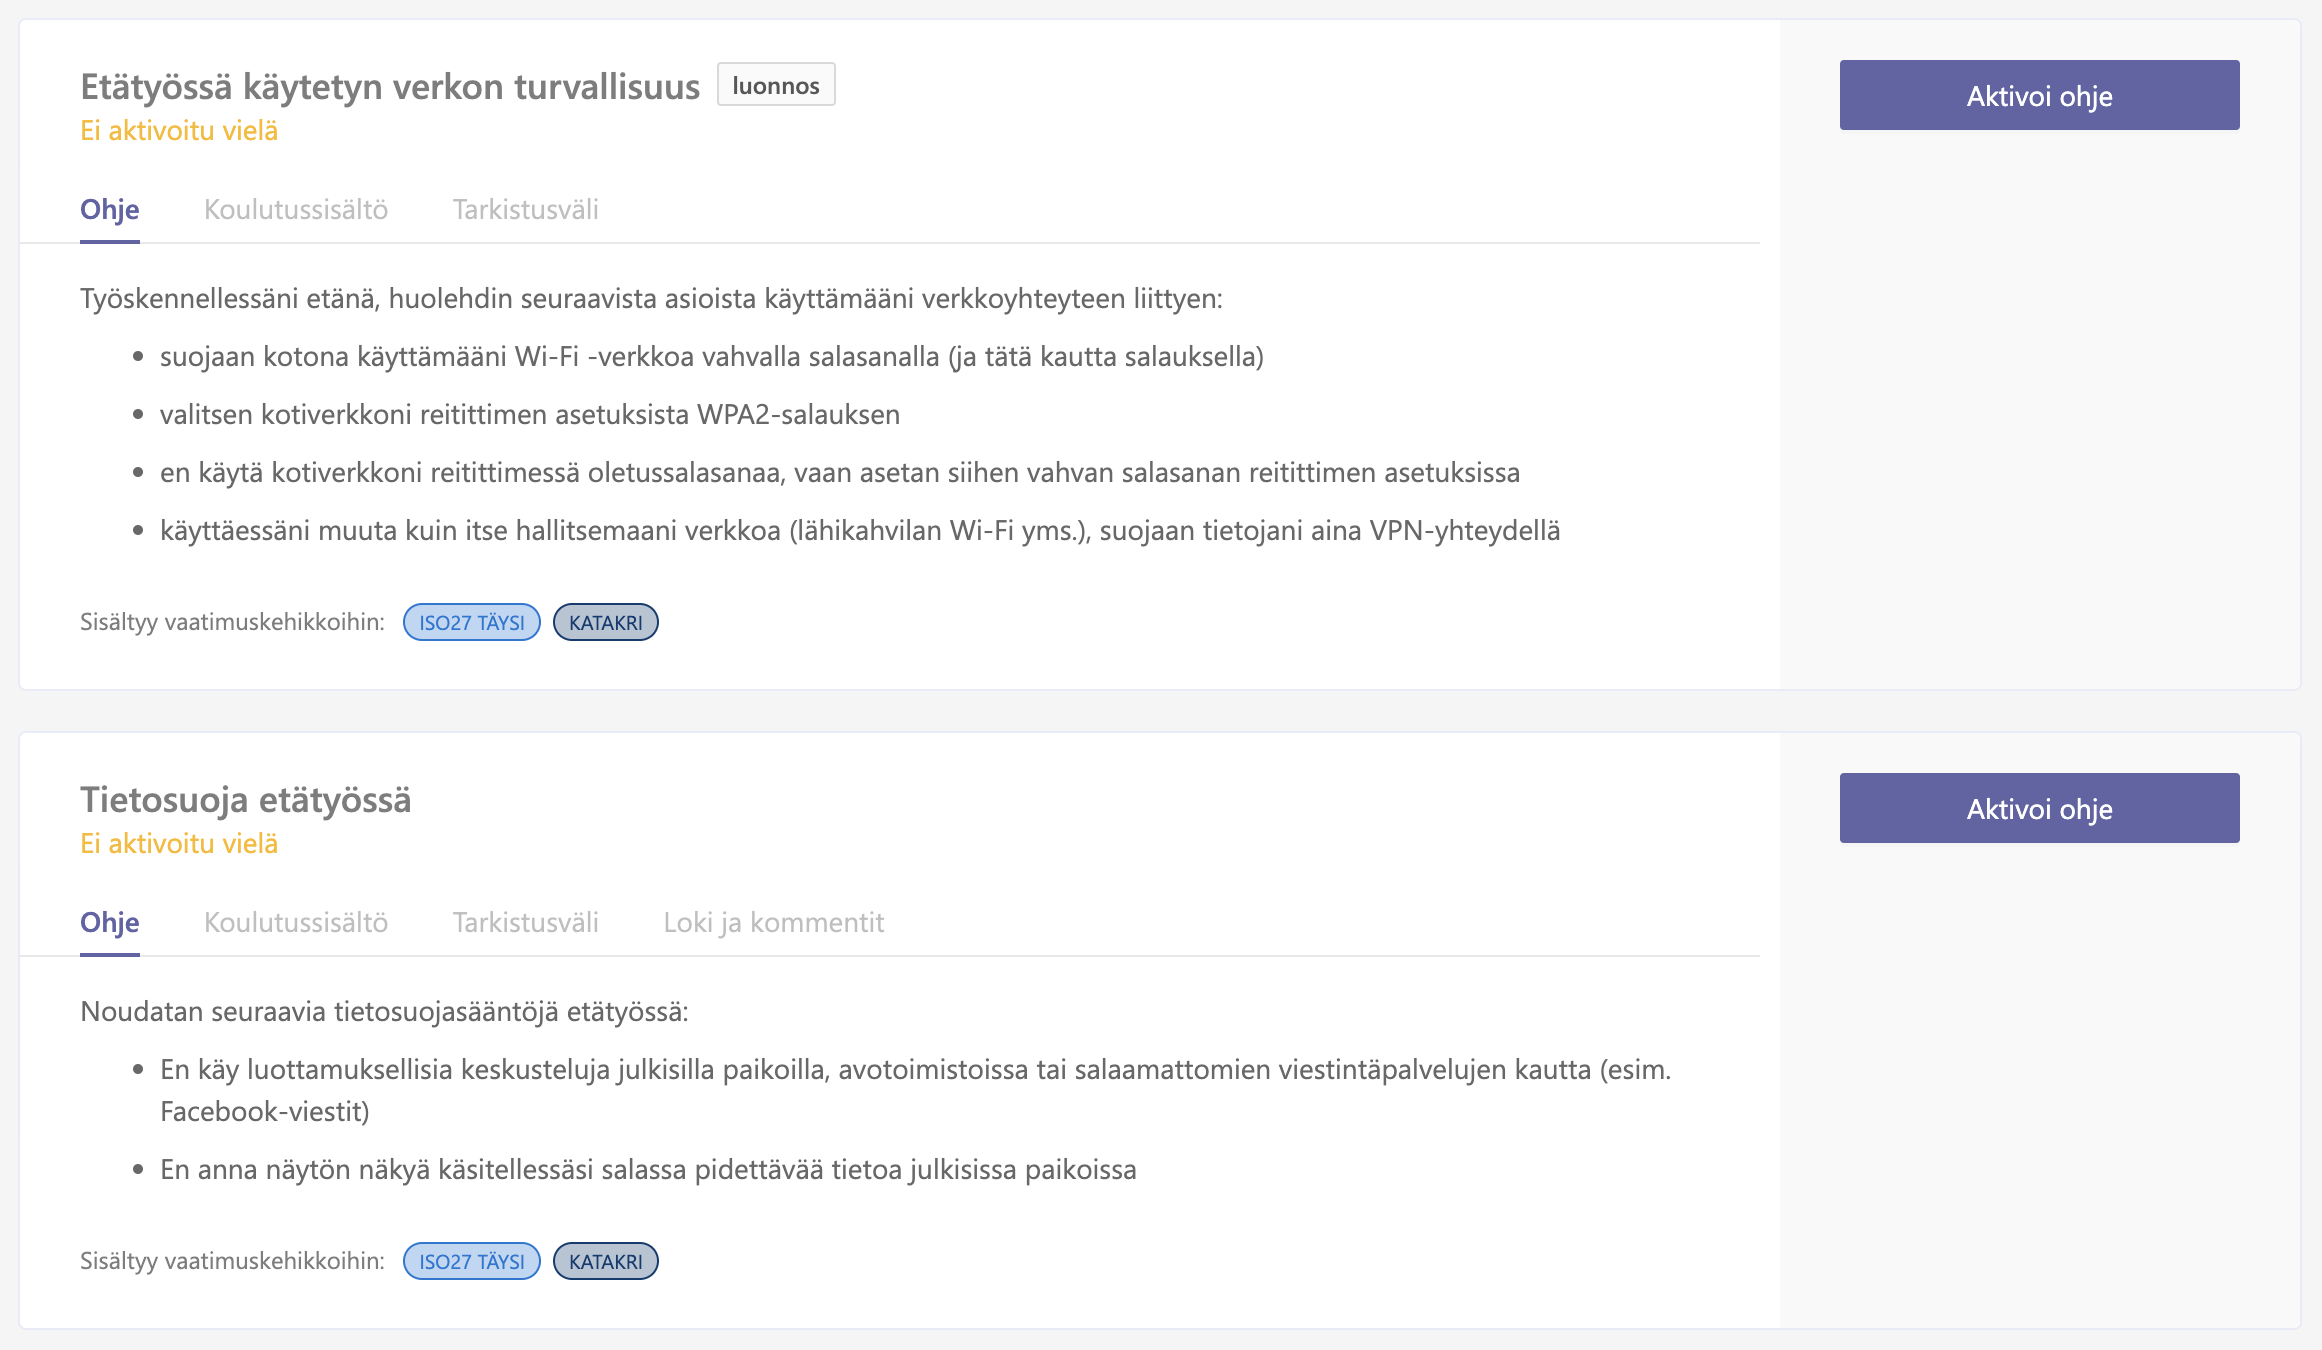Activate the Tietosuoja etätyössä guideline

[x=2039, y=808]
